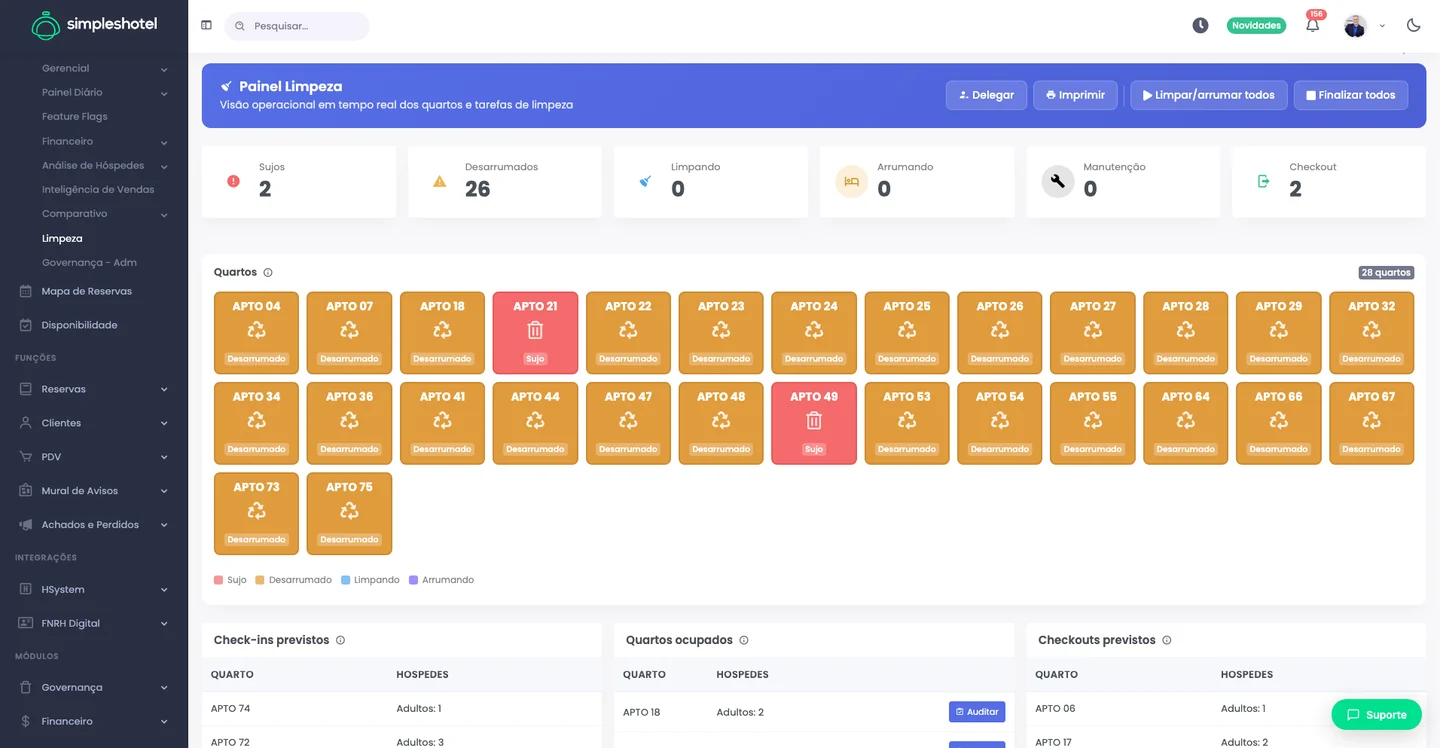Image resolution: width=1440 pixels, height=748 pixels.
Task: Click Auditar for APTO 18
Action: point(977,712)
